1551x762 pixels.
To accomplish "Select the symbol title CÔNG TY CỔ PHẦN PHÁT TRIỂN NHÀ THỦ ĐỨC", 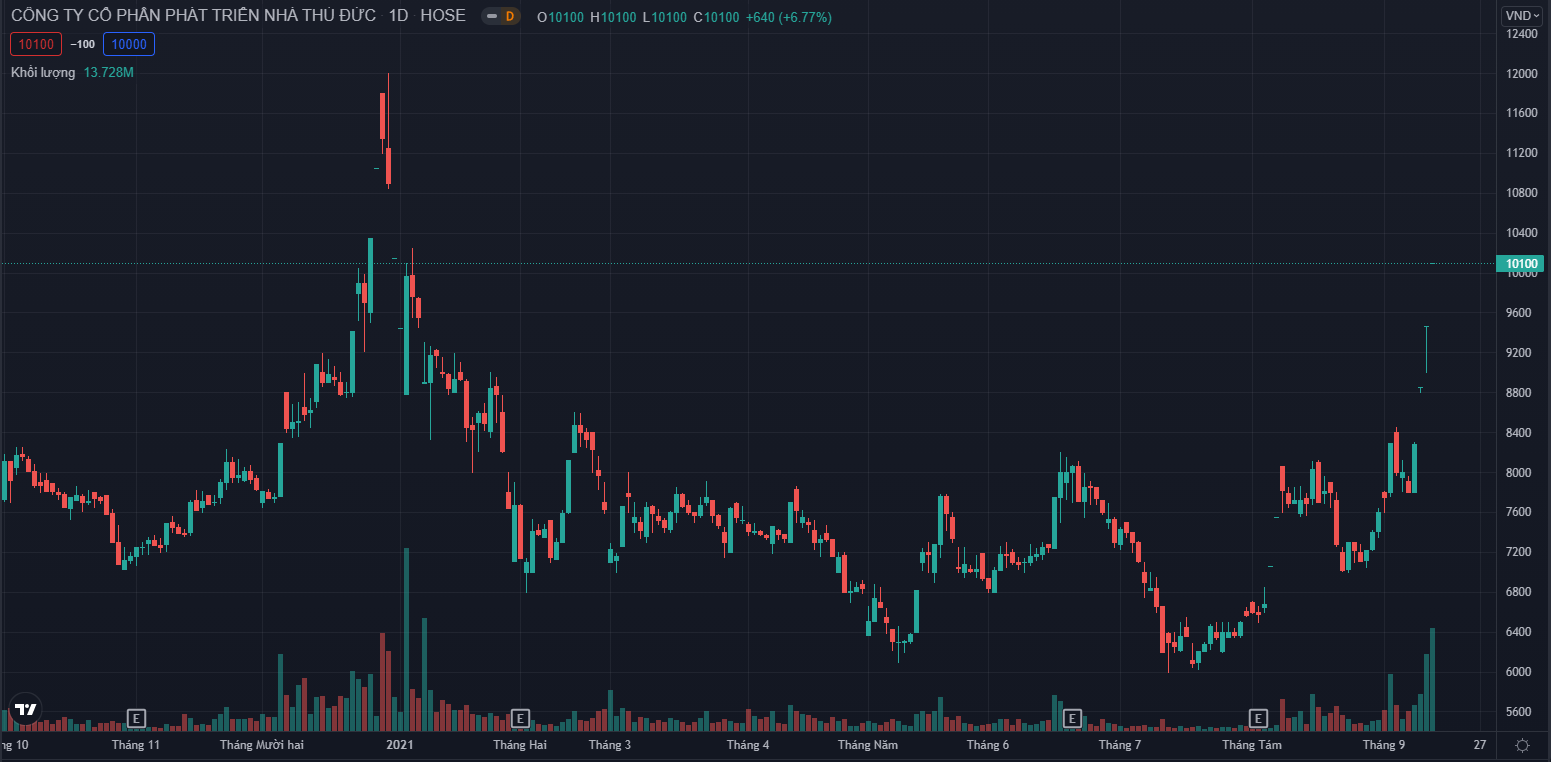I will tap(194, 16).
